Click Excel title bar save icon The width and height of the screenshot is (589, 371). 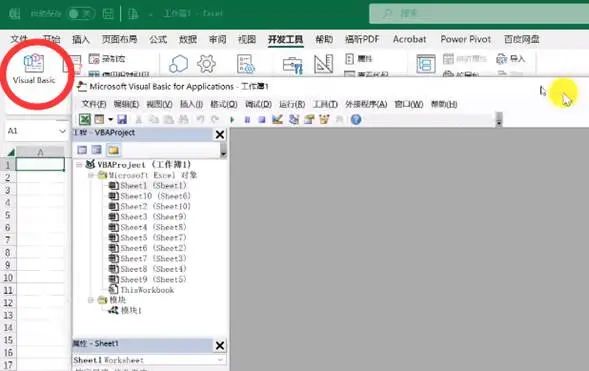[x=108, y=14]
